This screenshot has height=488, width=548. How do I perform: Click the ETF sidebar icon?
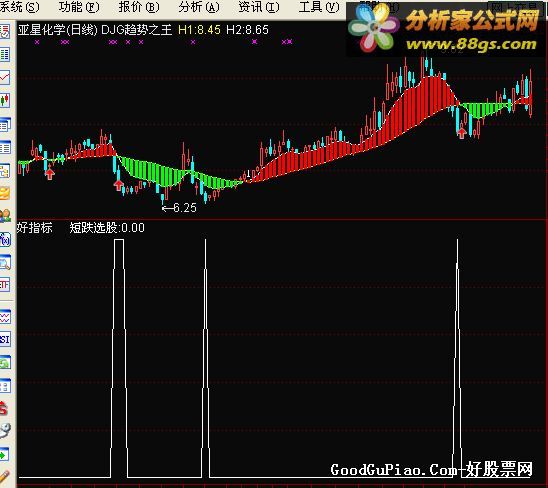(5, 285)
